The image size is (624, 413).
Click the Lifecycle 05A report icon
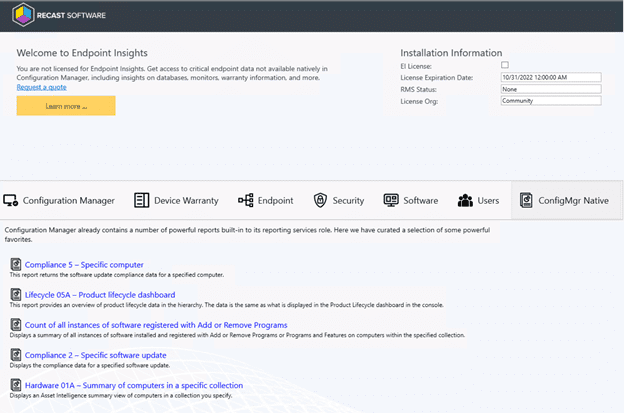pos(16,295)
